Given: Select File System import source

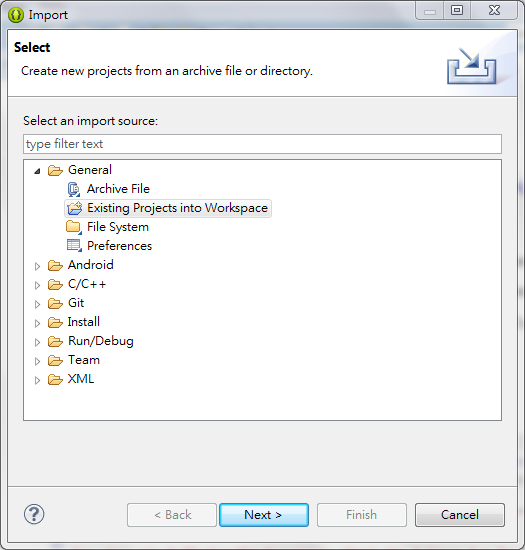Looking at the screenshot, I should pos(118,227).
